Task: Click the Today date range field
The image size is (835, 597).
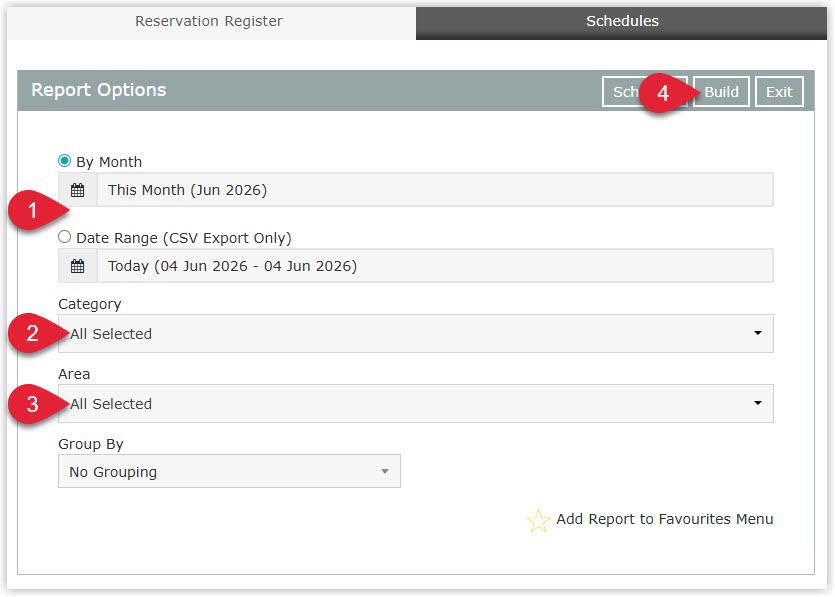Action: tap(435, 266)
